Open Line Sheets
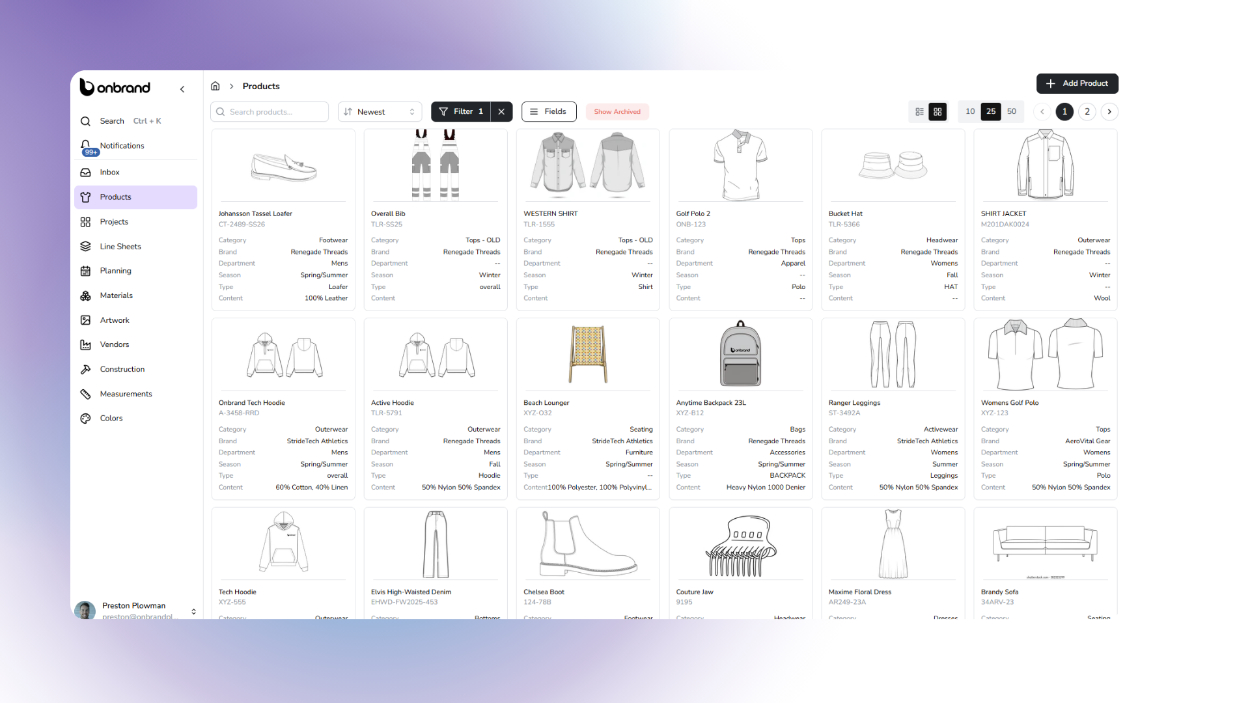This screenshot has height=703, width=1250. (x=135, y=246)
